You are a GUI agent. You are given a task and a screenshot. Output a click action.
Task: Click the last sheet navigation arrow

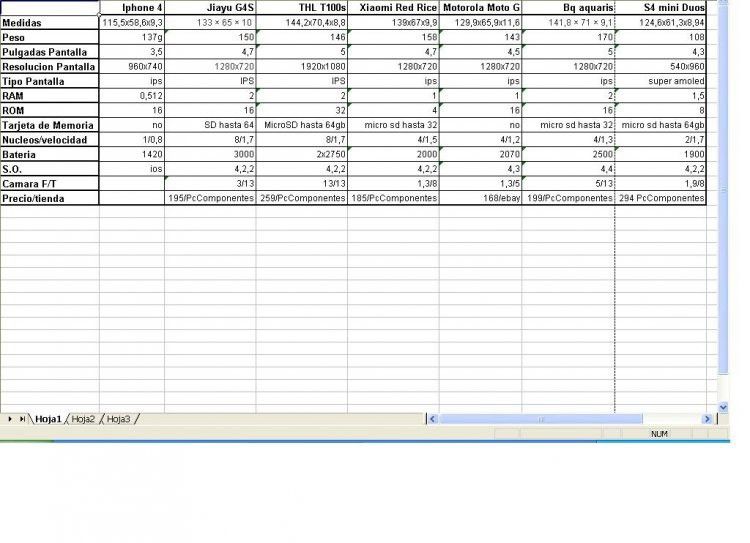22,419
